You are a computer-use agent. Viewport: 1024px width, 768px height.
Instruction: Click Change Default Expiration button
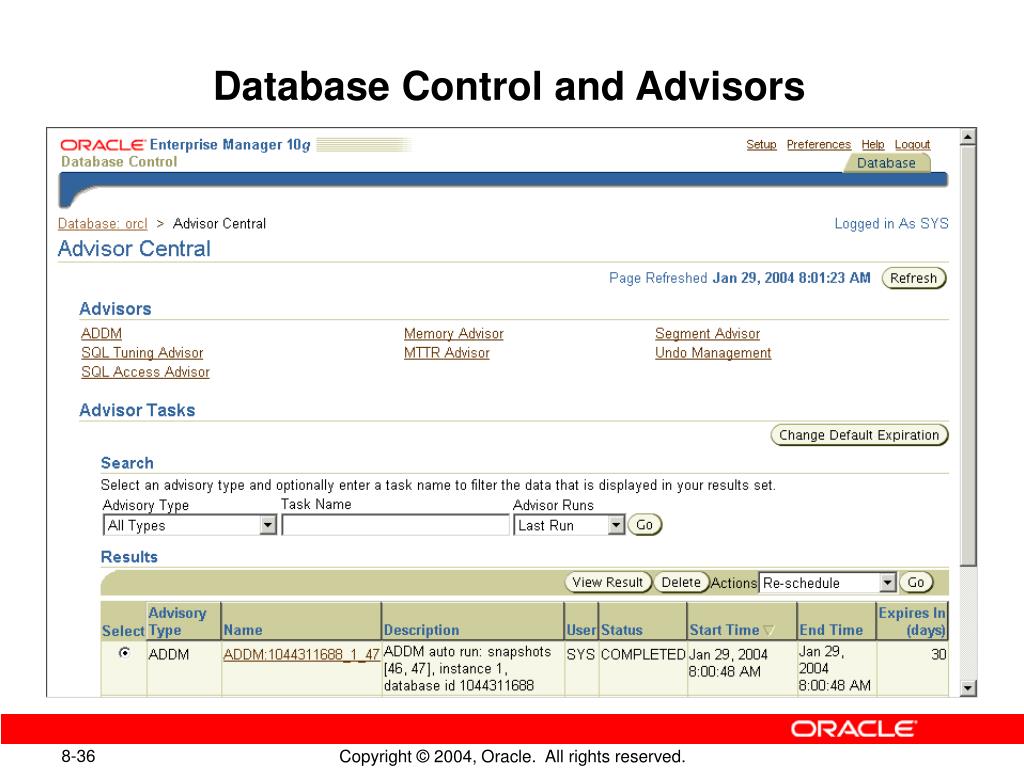pyautogui.click(x=859, y=435)
